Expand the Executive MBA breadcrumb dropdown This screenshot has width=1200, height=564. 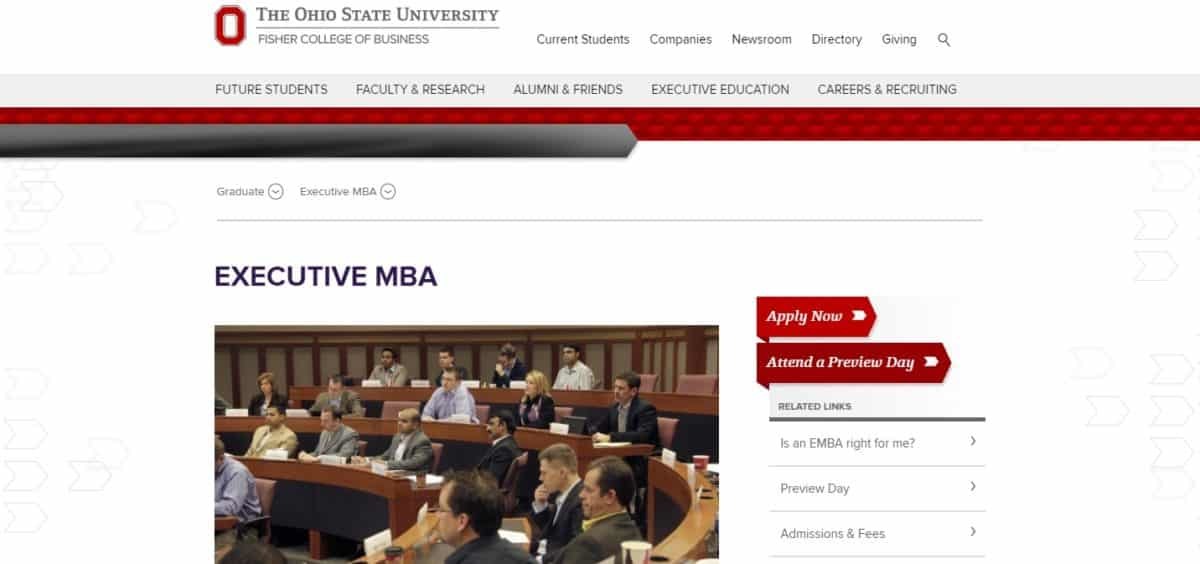388,192
